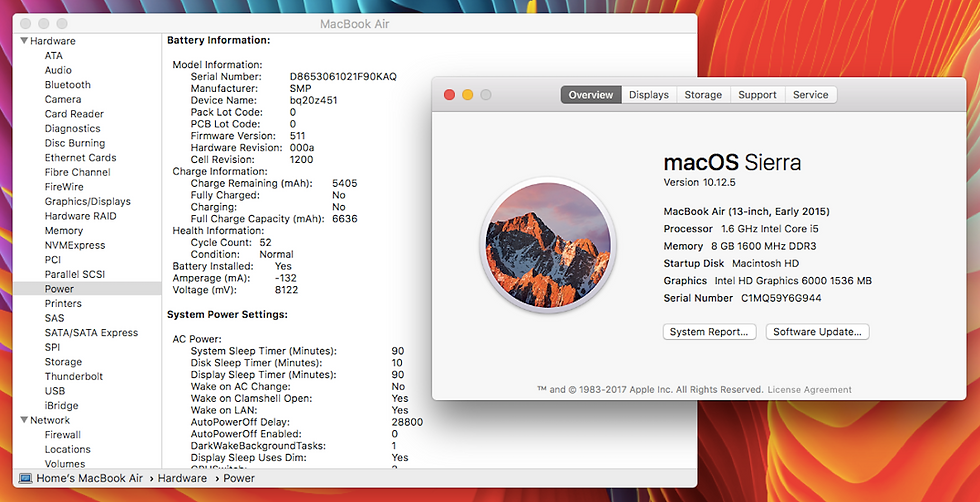Image resolution: width=980 pixels, height=502 pixels.
Task: Click the Voltage value 8122
Action: pos(286,290)
